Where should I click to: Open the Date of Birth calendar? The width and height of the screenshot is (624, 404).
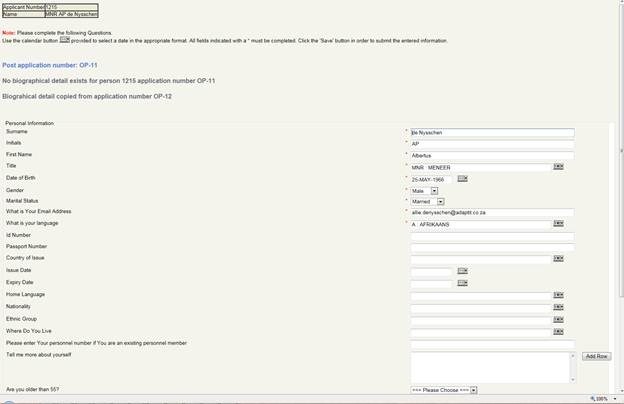(x=463, y=179)
